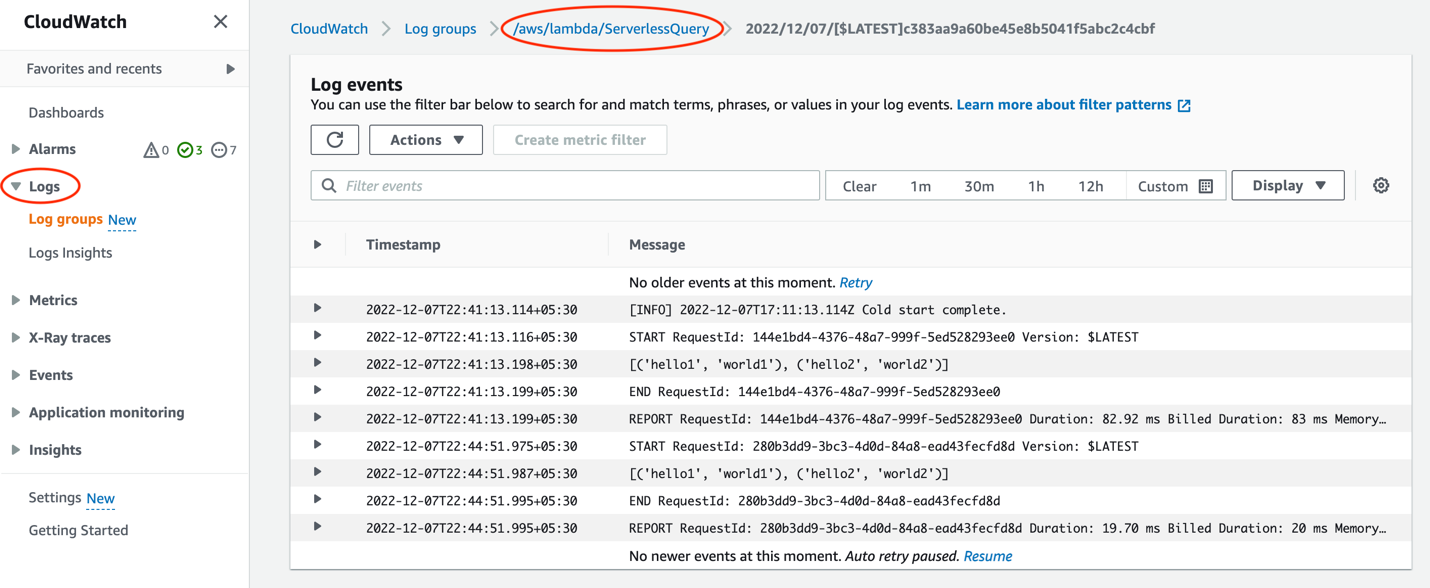Open the Actions dropdown menu
The height and width of the screenshot is (588, 1430).
point(426,140)
